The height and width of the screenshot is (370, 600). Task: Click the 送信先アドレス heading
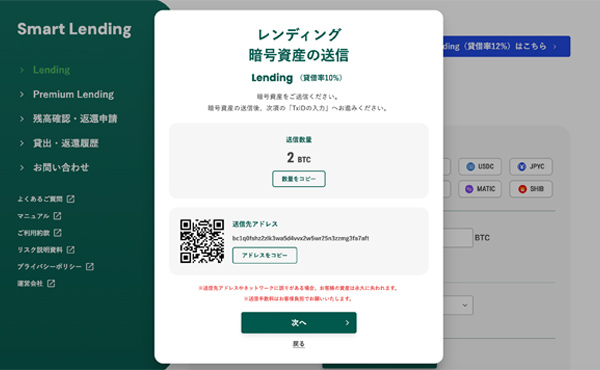[x=255, y=224]
